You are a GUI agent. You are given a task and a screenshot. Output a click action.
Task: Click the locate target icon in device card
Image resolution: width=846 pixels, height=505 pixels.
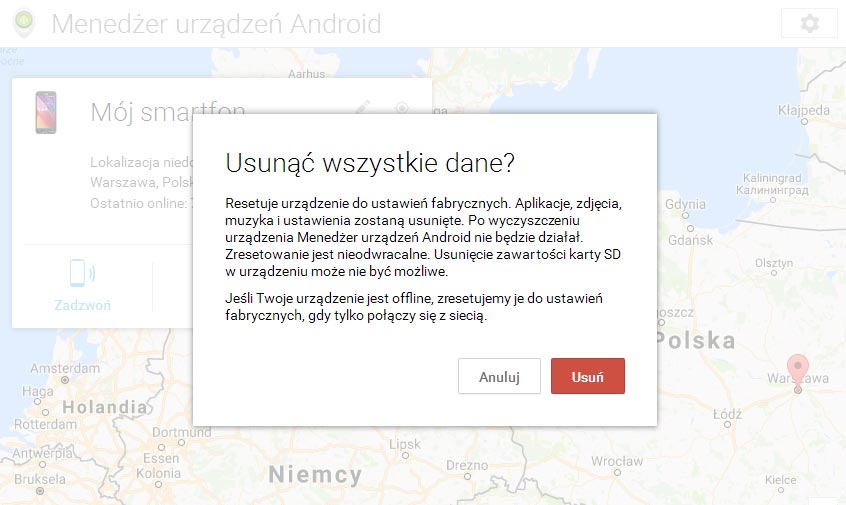tap(401, 107)
